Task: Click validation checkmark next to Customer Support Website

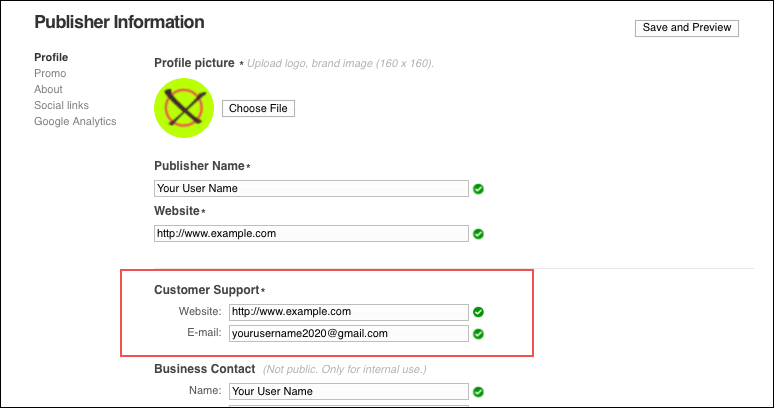Action: click(478, 312)
